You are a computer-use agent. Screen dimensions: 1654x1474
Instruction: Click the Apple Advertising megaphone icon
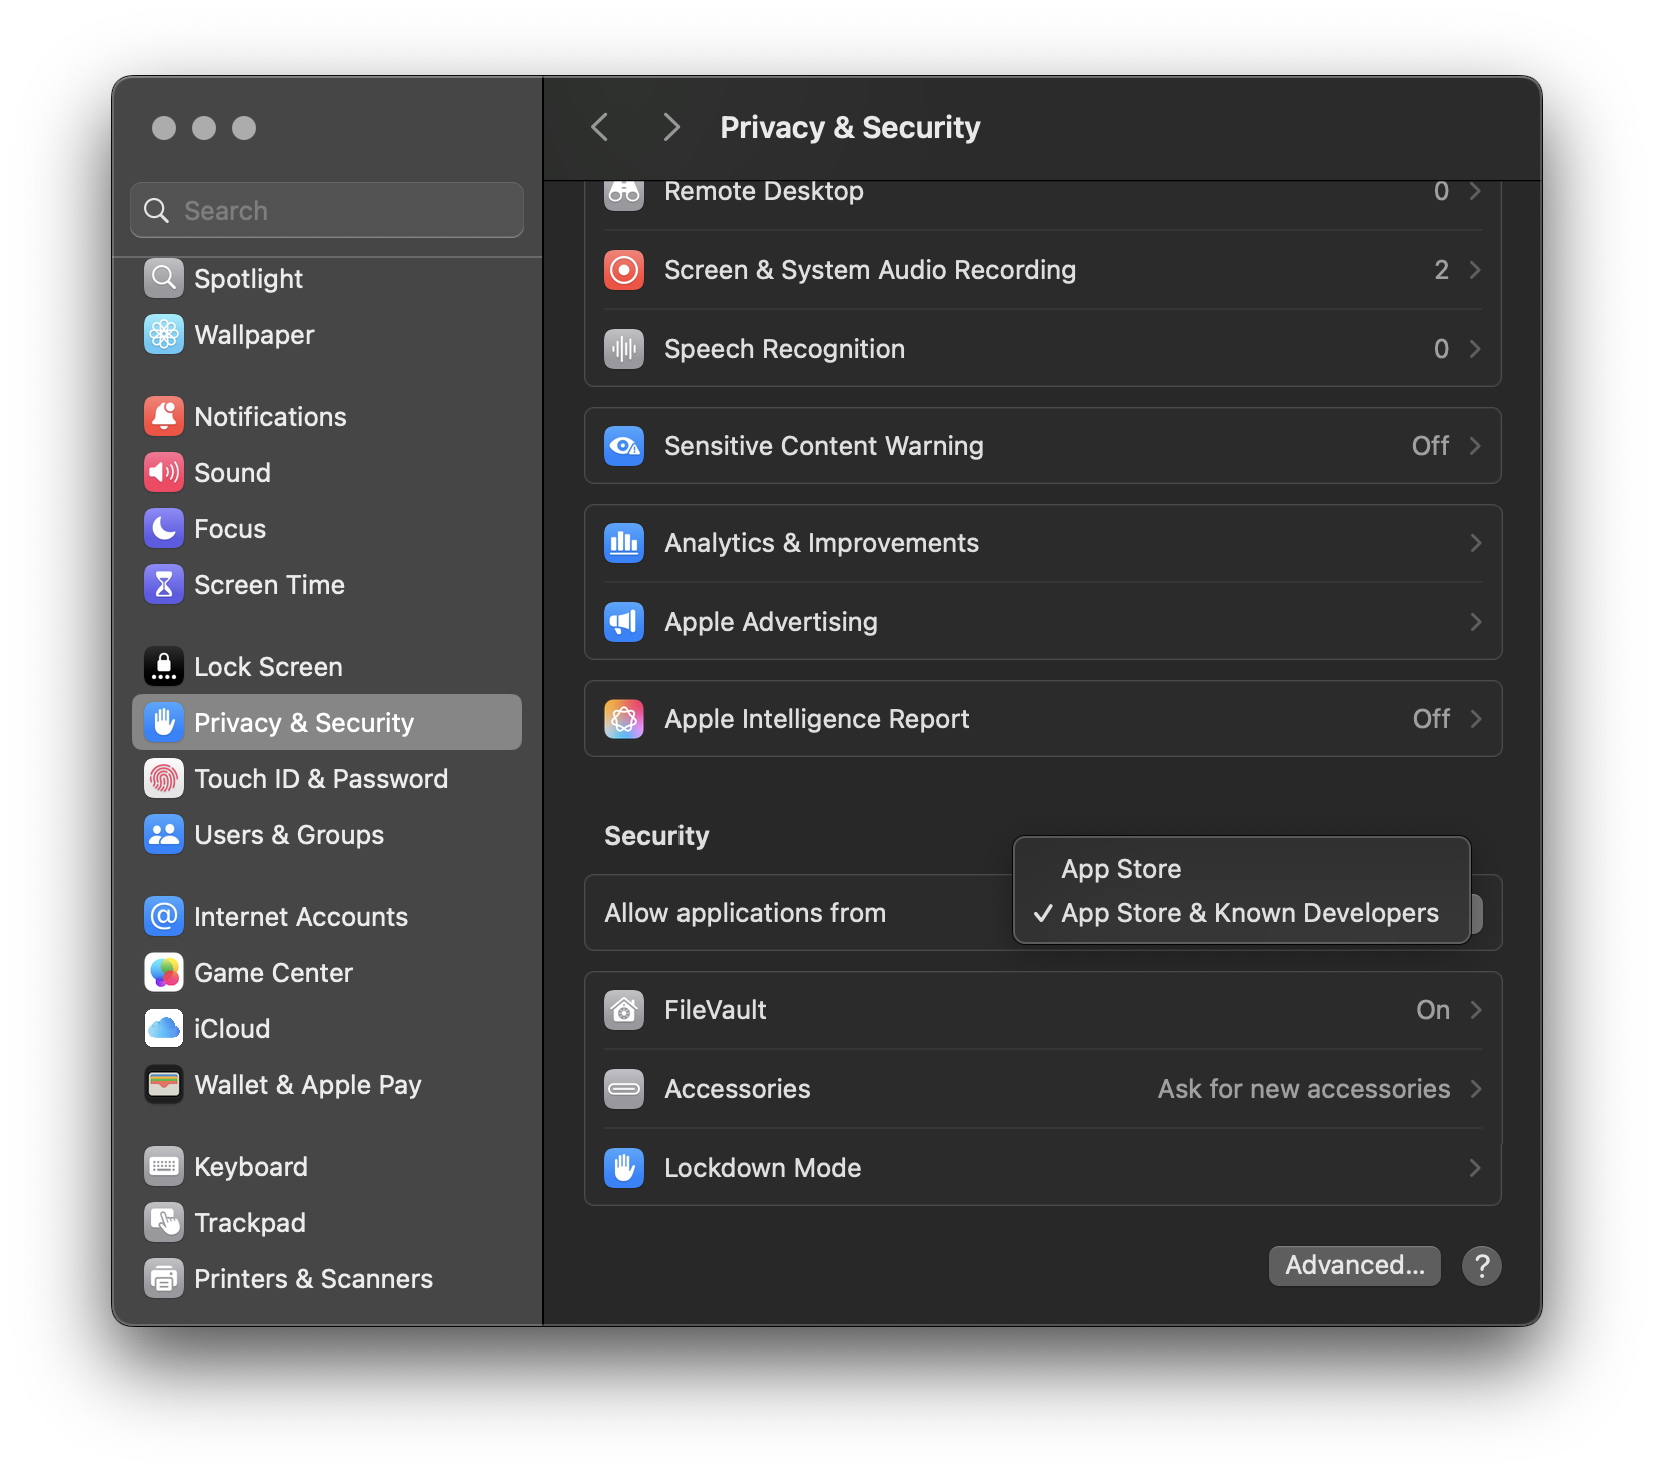pyautogui.click(x=624, y=622)
